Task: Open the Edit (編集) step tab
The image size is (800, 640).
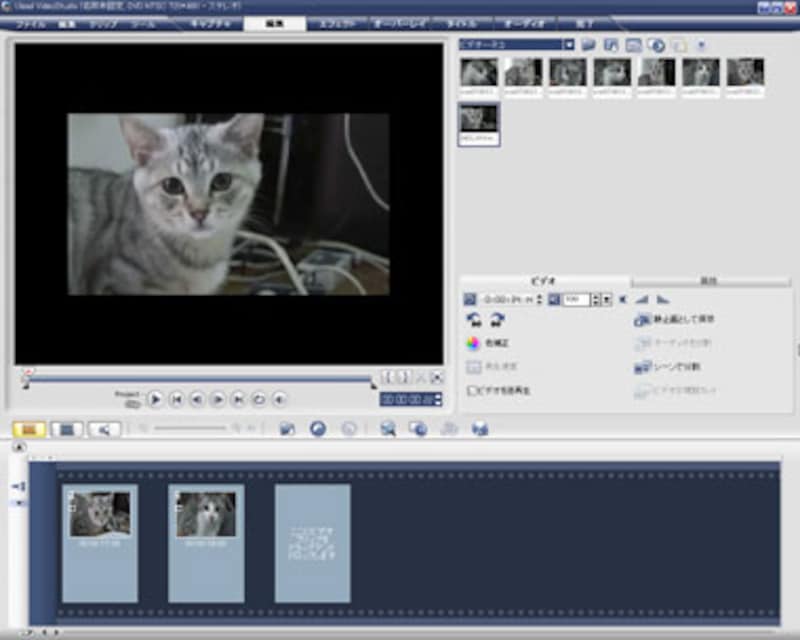Action: pyautogui.click(x=274, y=23)
